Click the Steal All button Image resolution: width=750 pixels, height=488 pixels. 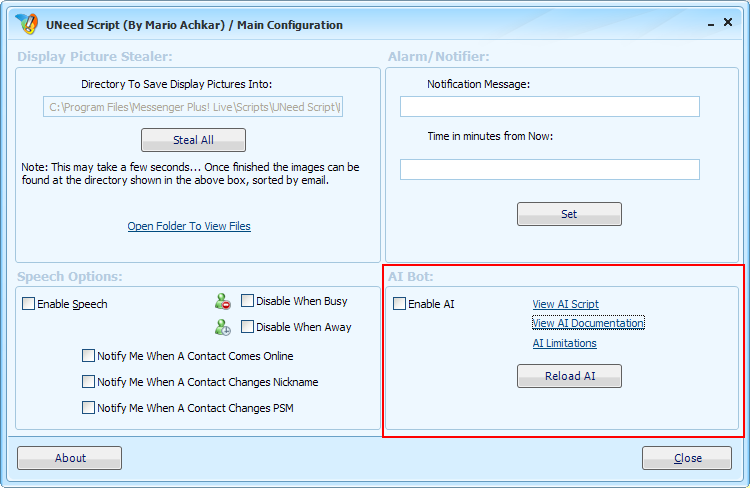point(193,140)
